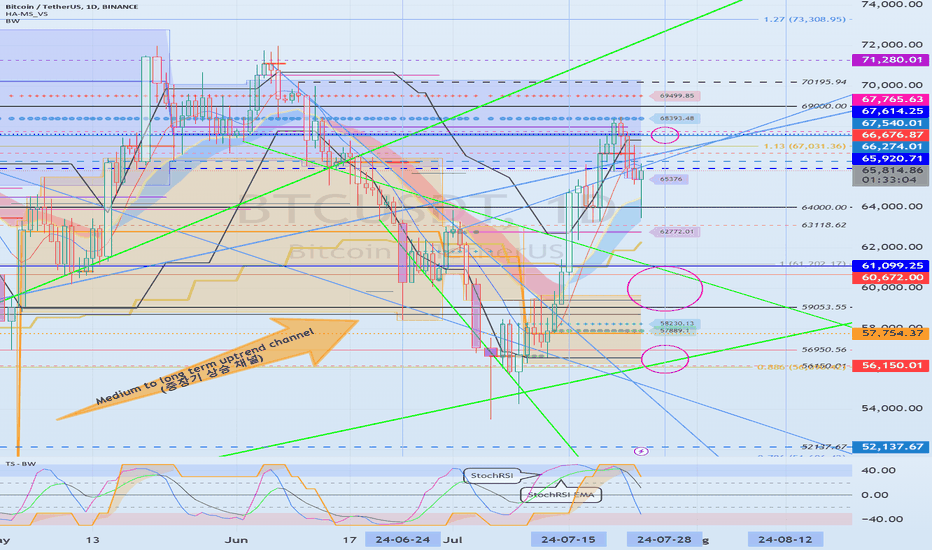Click the 61,099.25 blue price tag
Screen dimensions: 932x550
(x=890, y=266)
